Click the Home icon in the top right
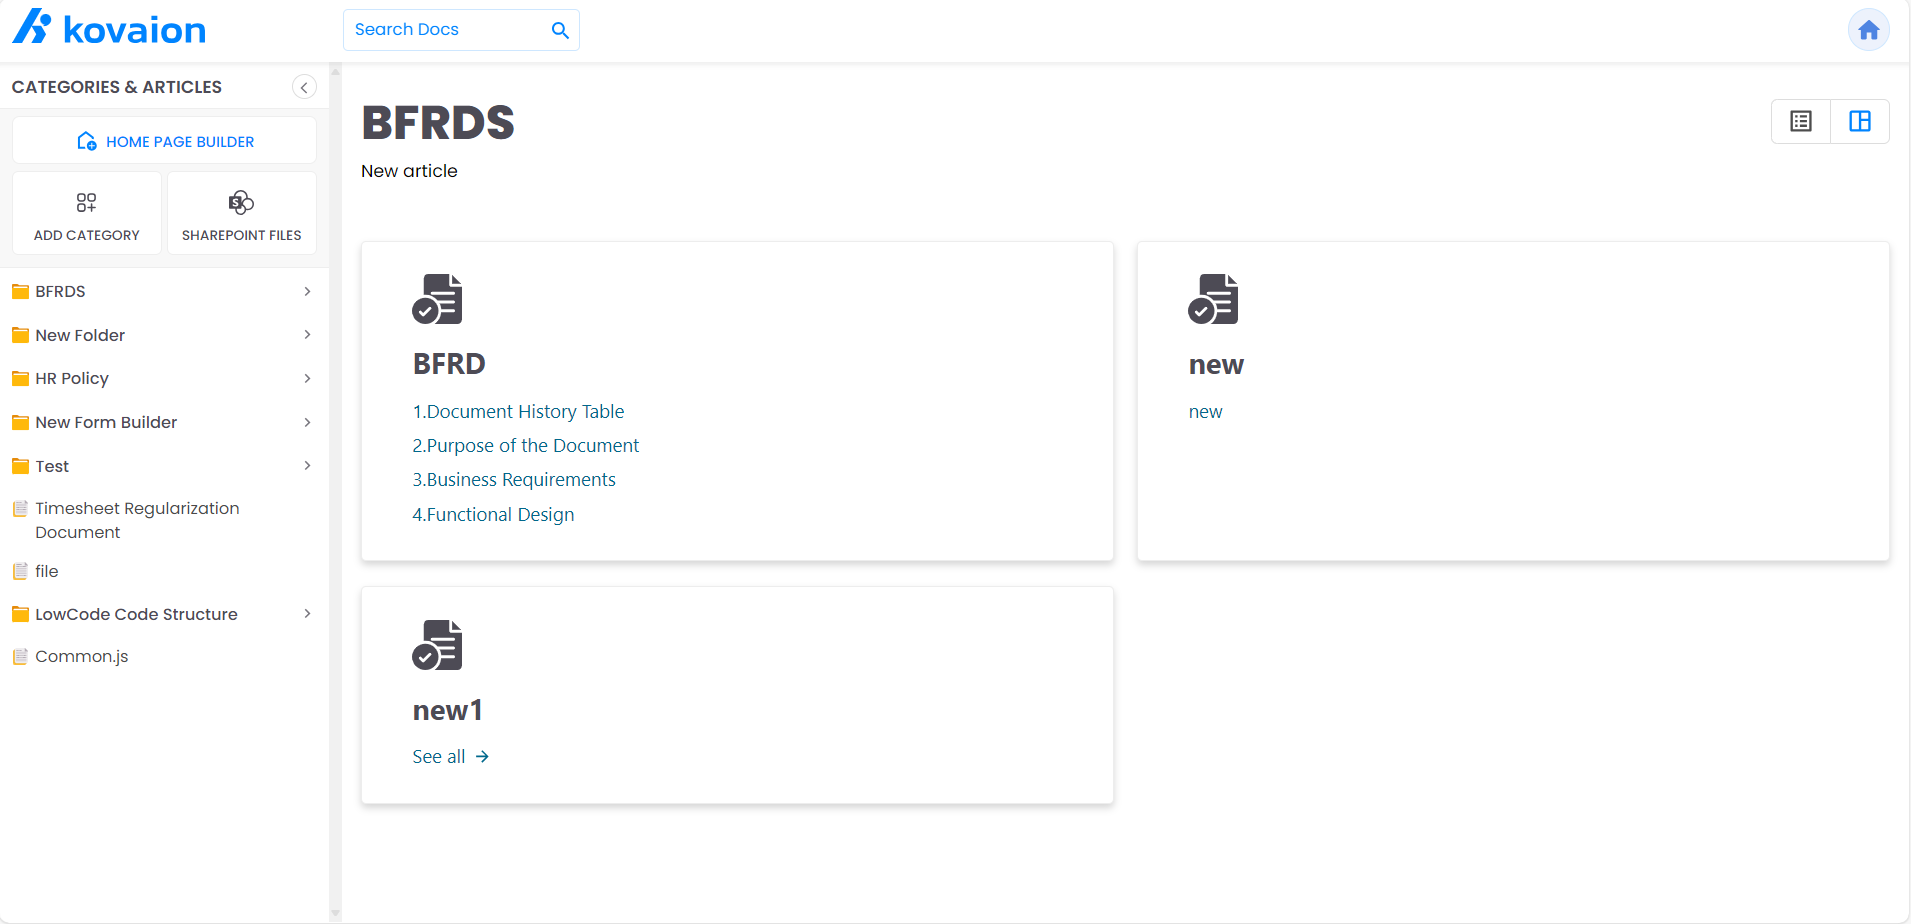The height and width of the screenshot is (924, 1911). [x=1868, y=29]
